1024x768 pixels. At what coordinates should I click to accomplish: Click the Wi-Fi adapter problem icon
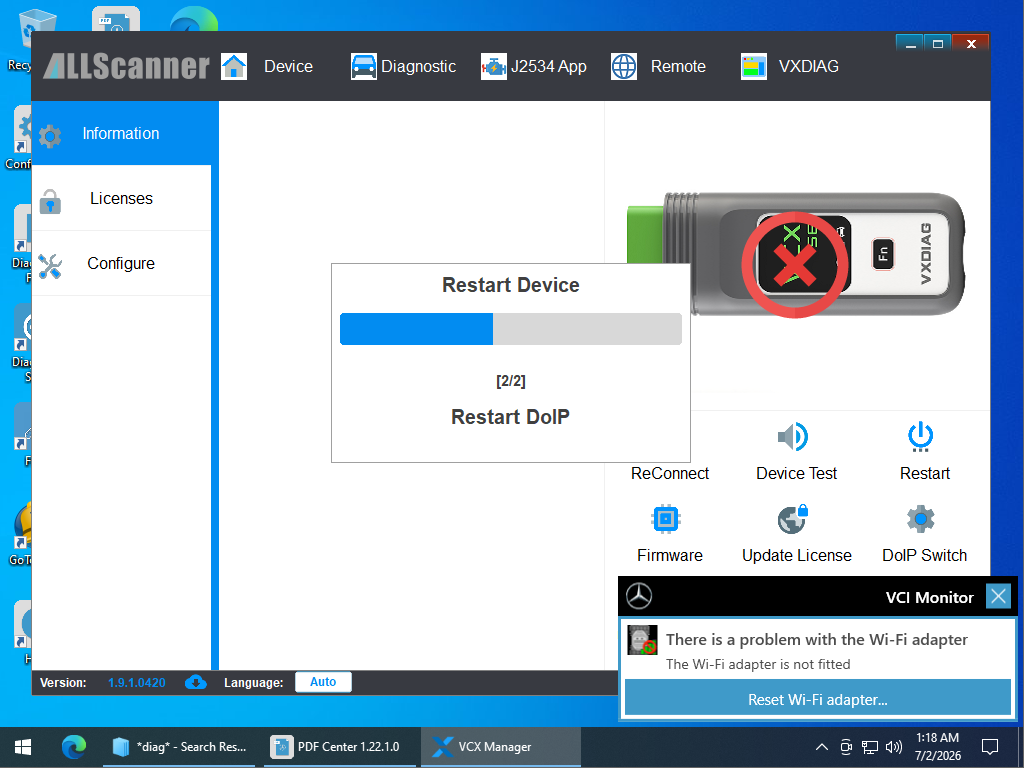(642, 640)
